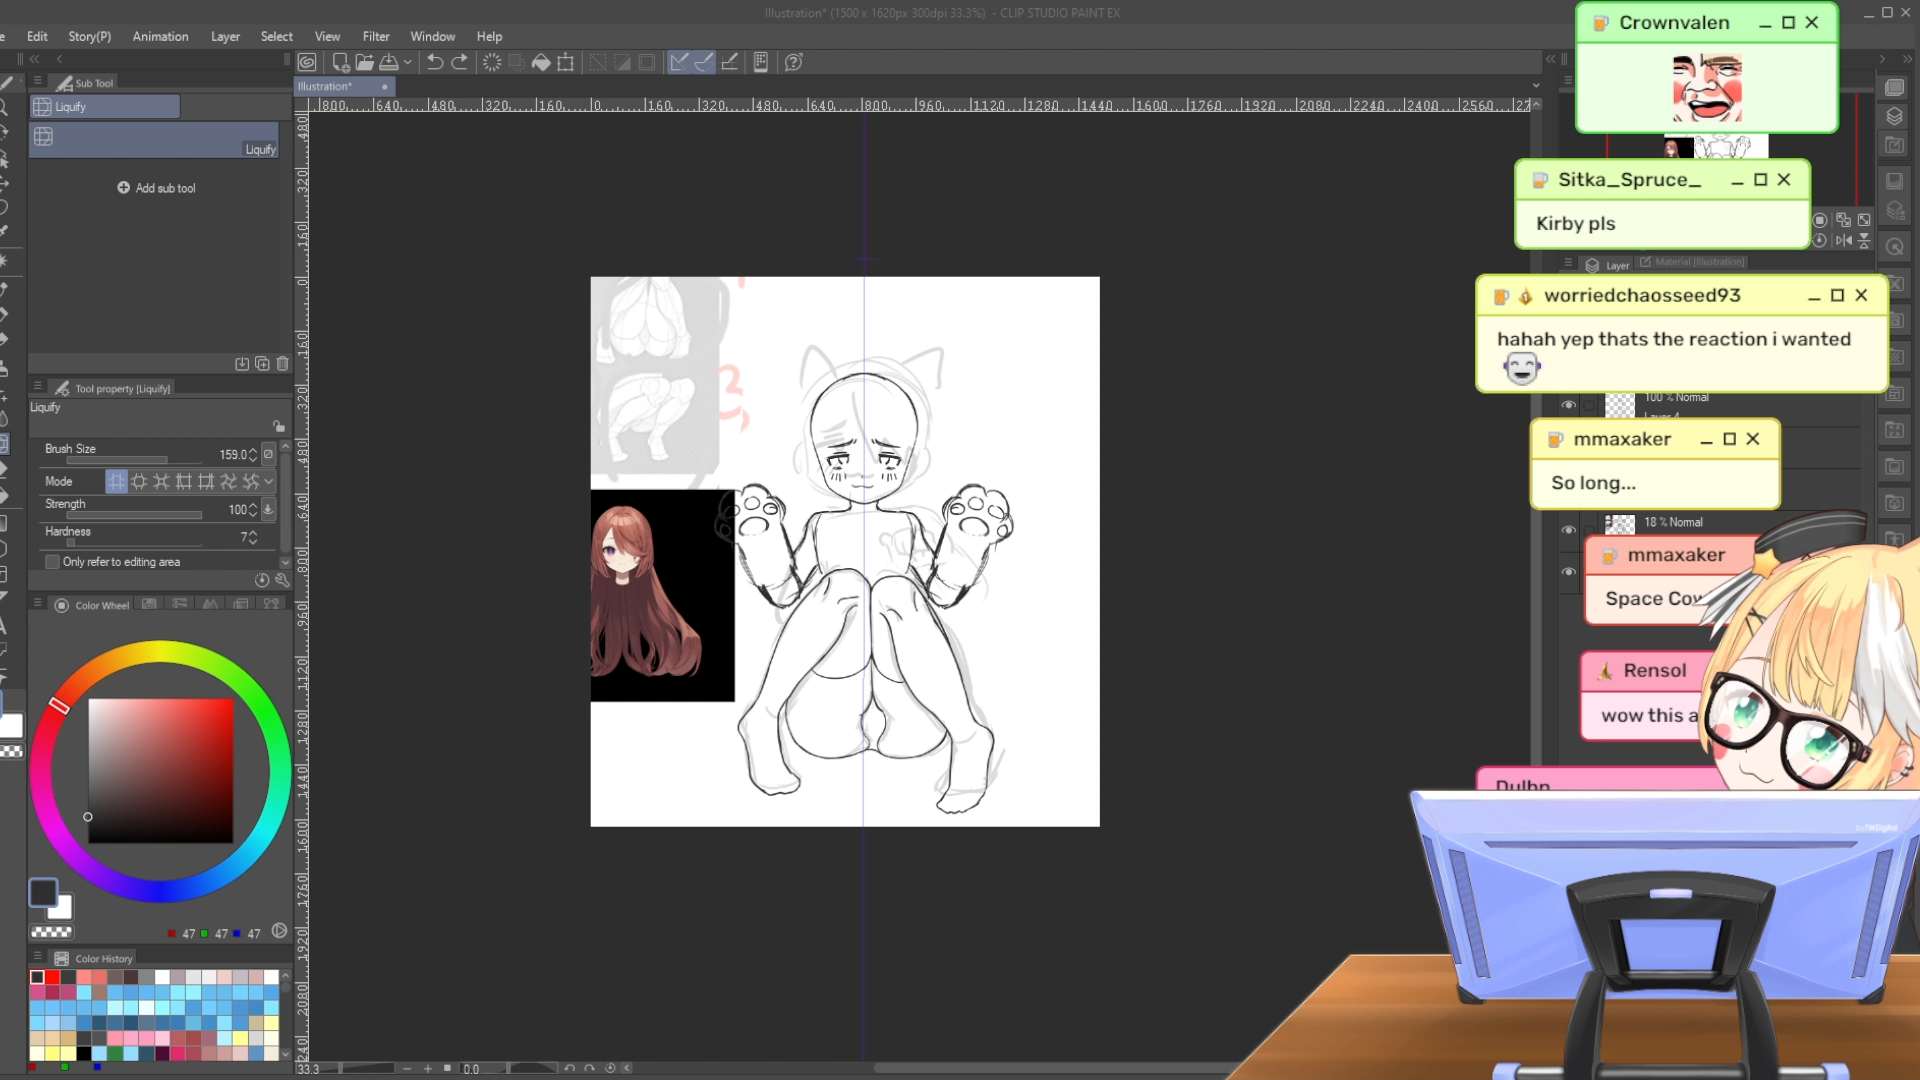Open the Animation menu
The image size is (1920, 1080).
pyautogui.click(x=160, y=36)
